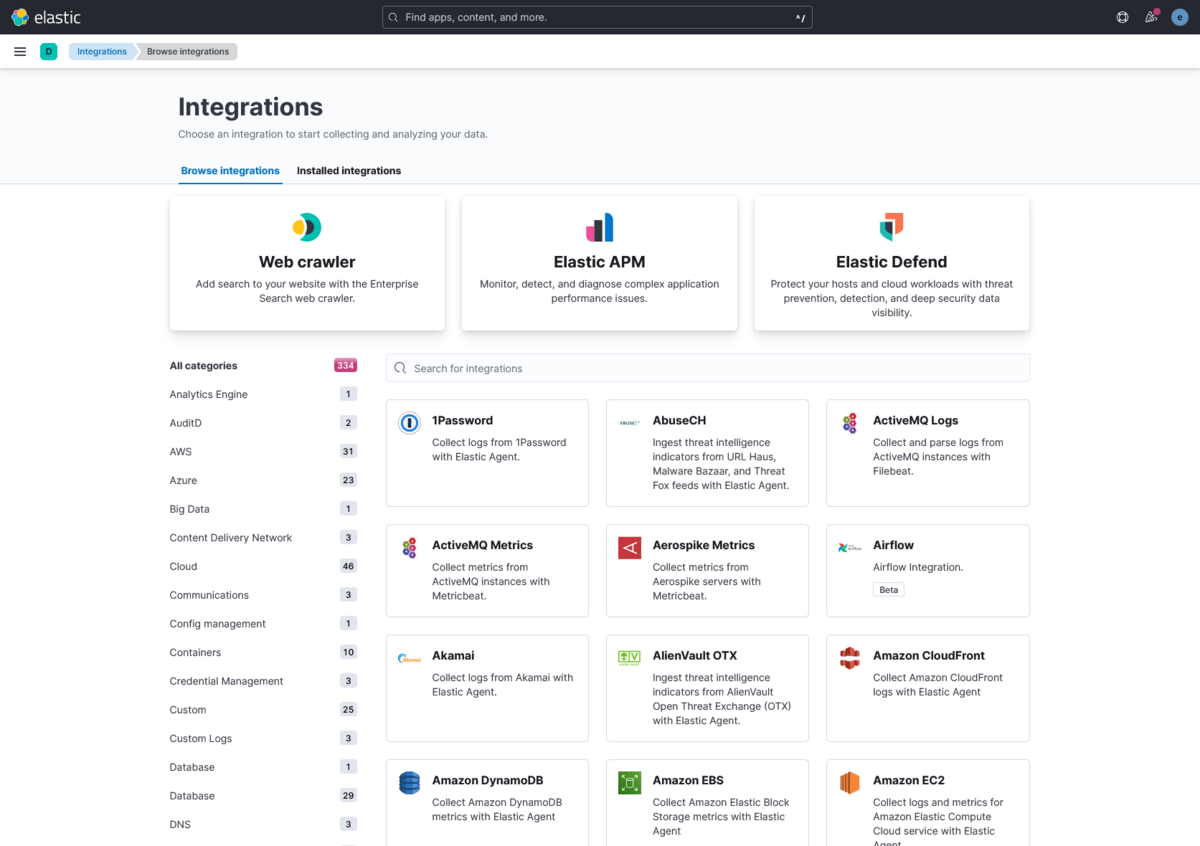Screen dimensions: 1200x846
Task: Click the Aerospike Metrics red icon
Action: 629,548
